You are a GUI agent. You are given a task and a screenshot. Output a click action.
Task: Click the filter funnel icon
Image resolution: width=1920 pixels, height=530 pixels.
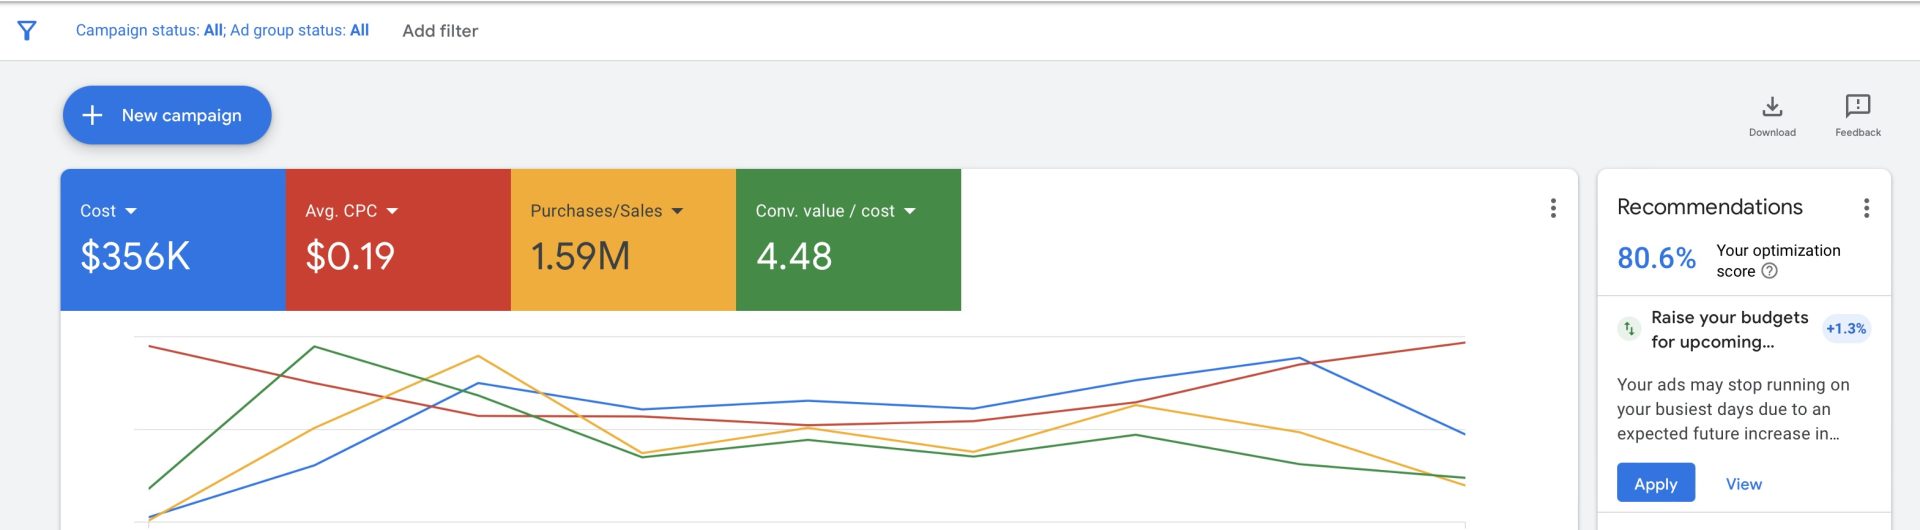(x=27, y=31)
